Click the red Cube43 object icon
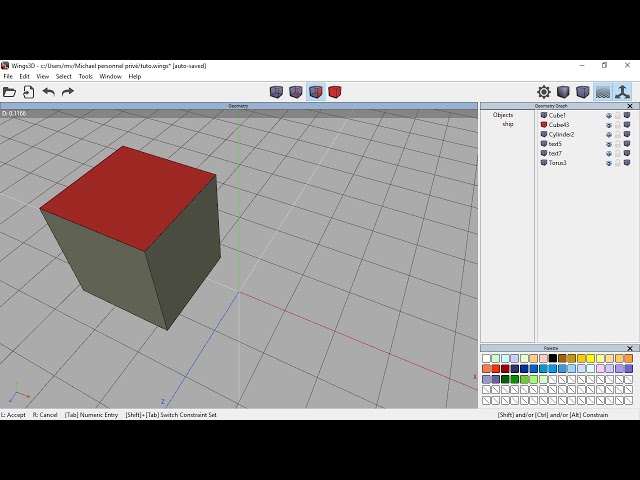 [544, 124]
